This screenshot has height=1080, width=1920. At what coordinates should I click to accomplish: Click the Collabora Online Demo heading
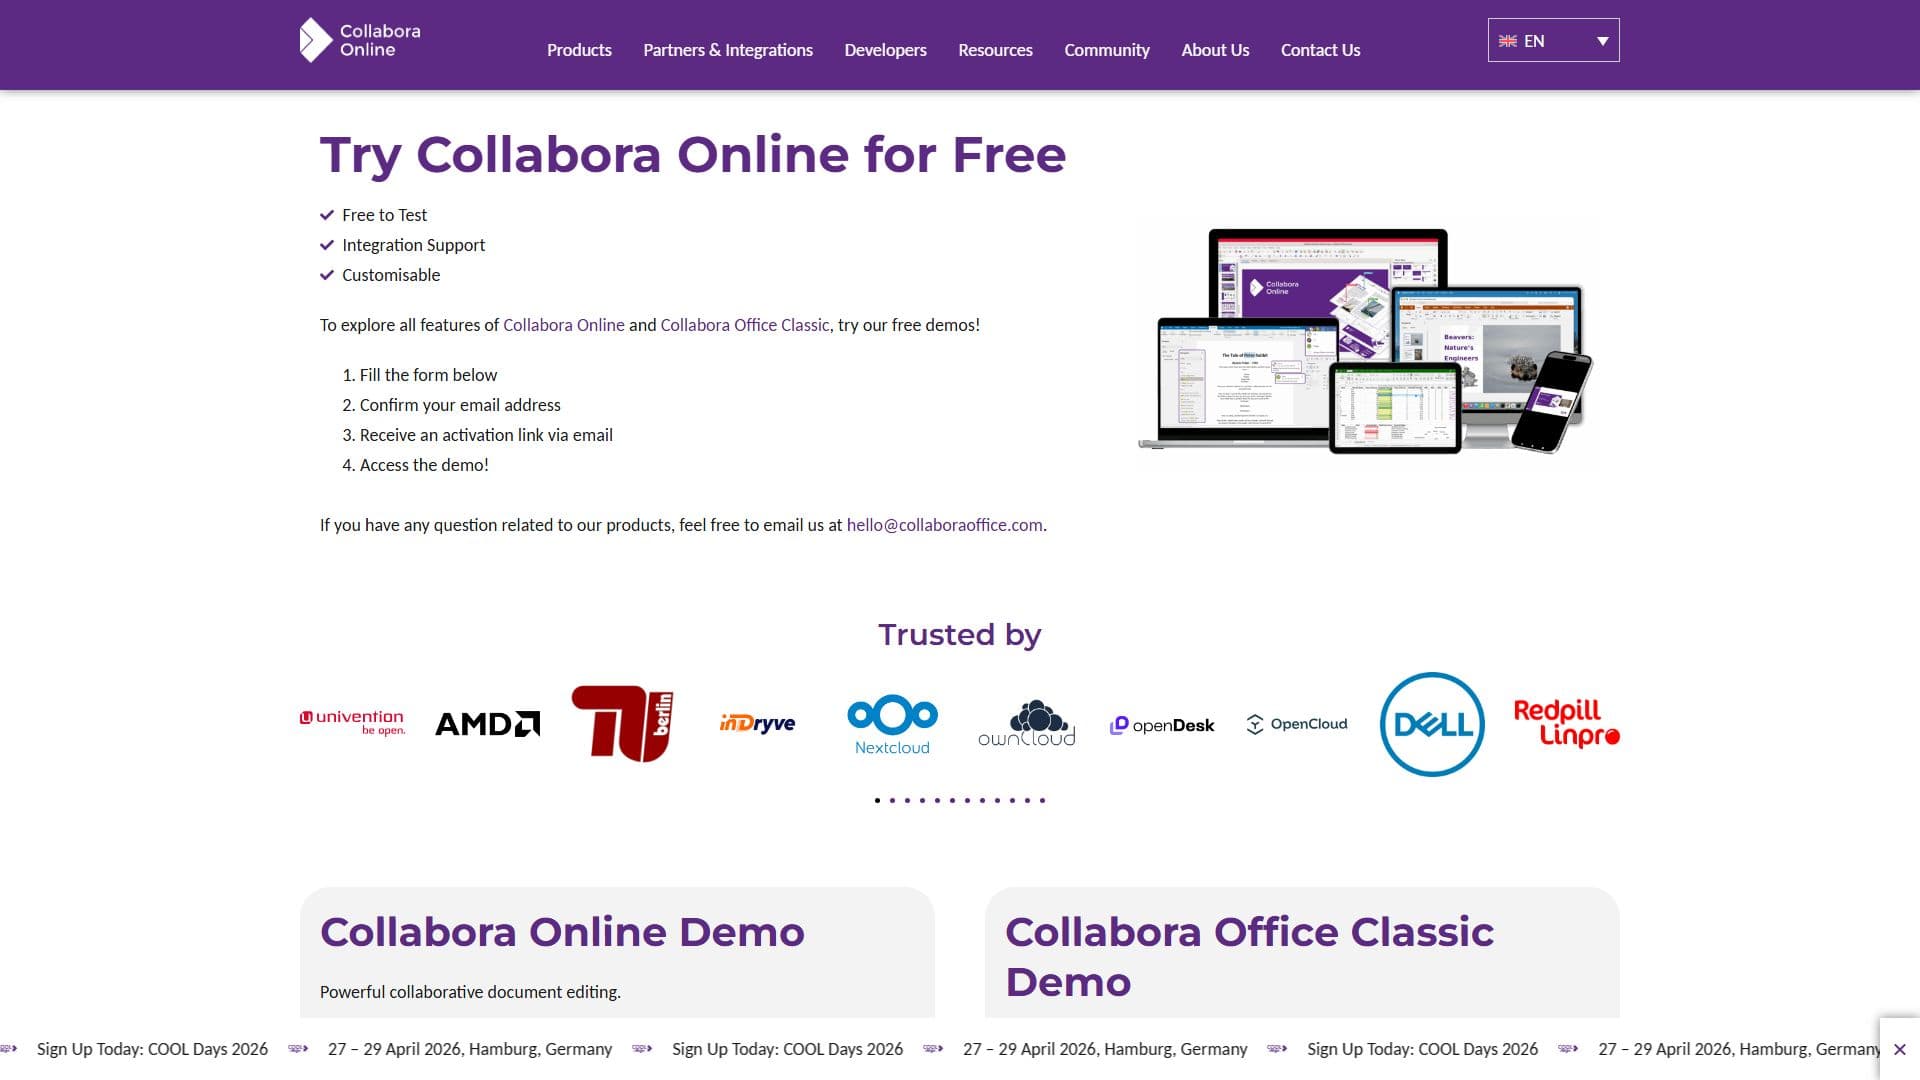pos(562,932)
